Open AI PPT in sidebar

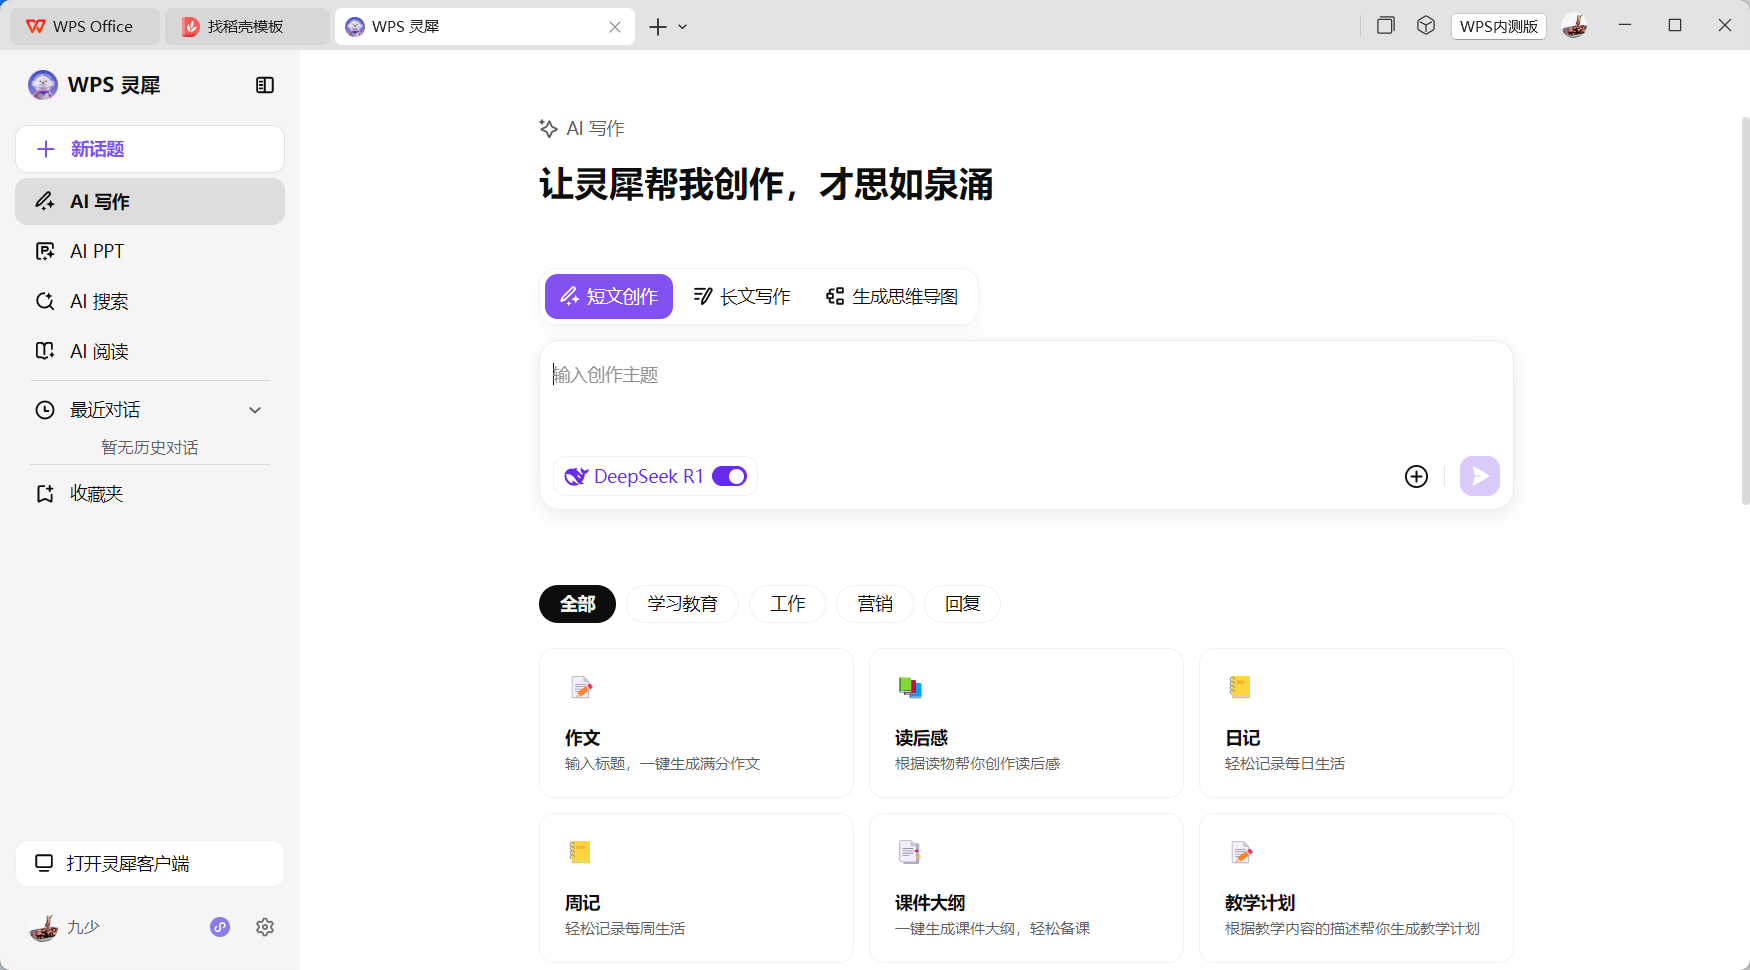coord(97,251)
